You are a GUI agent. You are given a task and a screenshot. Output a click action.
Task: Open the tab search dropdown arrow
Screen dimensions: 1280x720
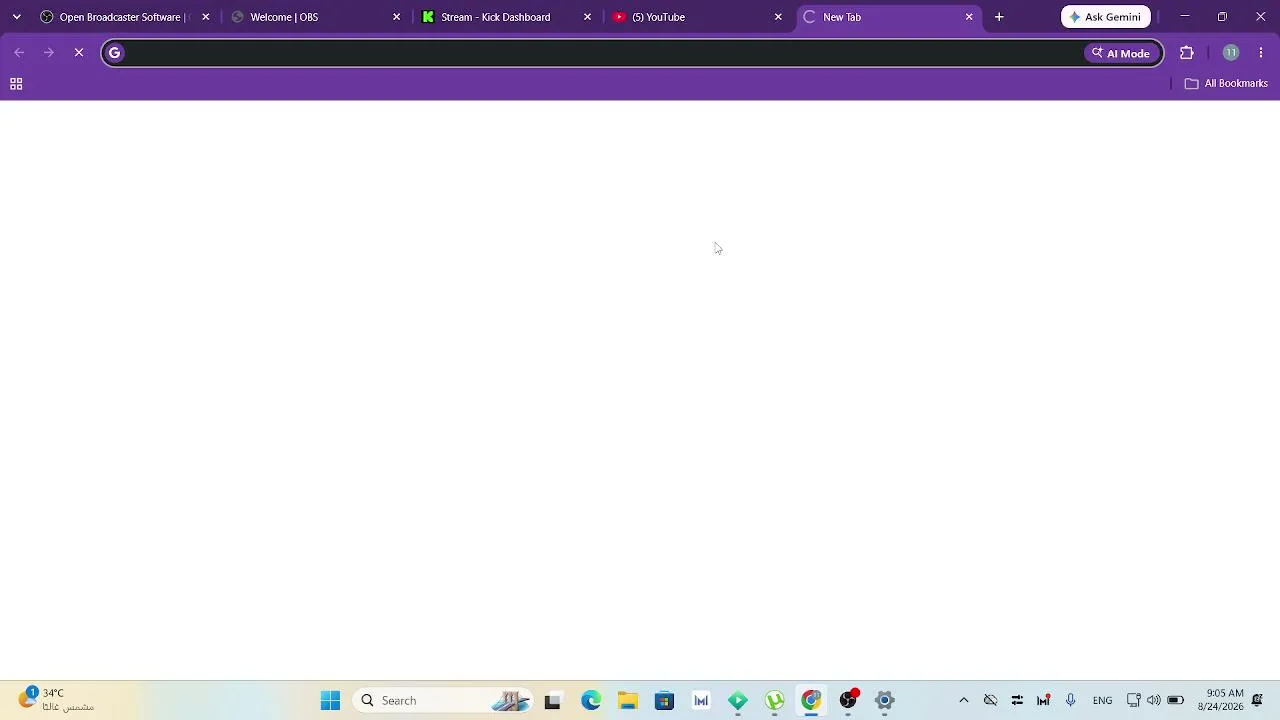coord(16,17)
